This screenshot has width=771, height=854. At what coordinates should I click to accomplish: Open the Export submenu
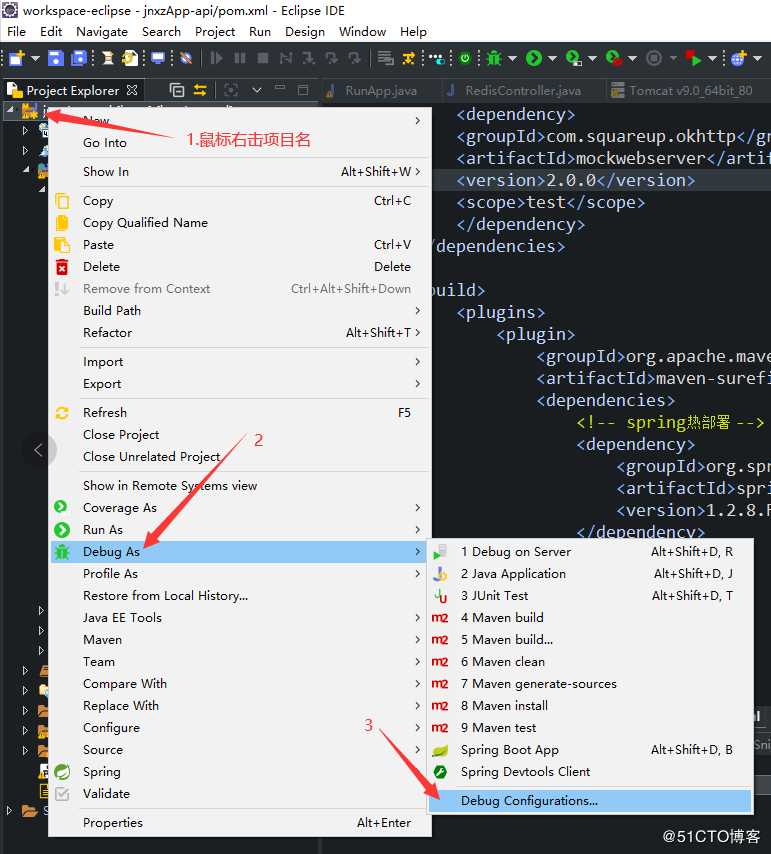pyautogui.click(x=240, y=383)
